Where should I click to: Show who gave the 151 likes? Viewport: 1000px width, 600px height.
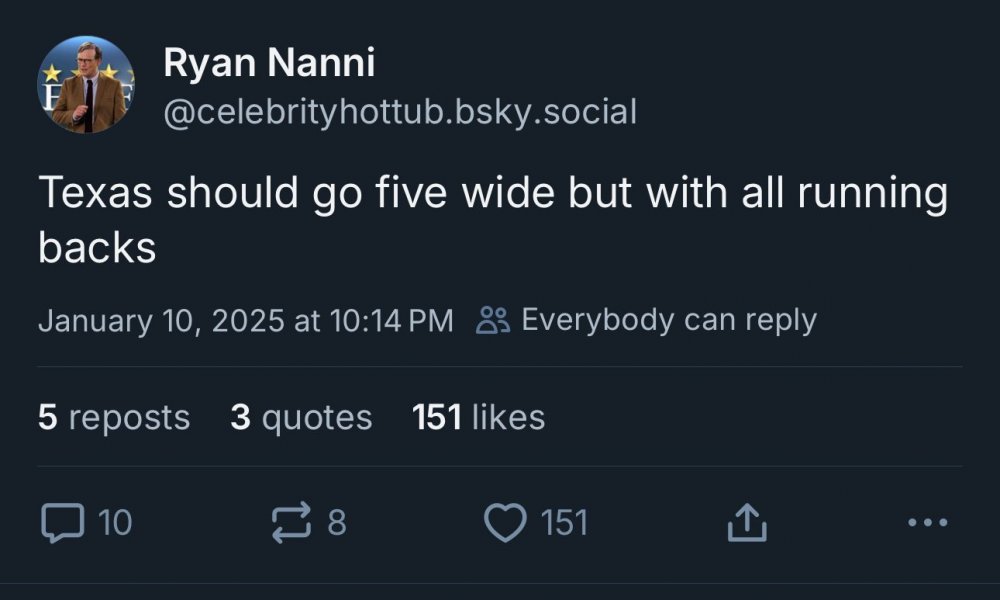click(x=479, y=417)
